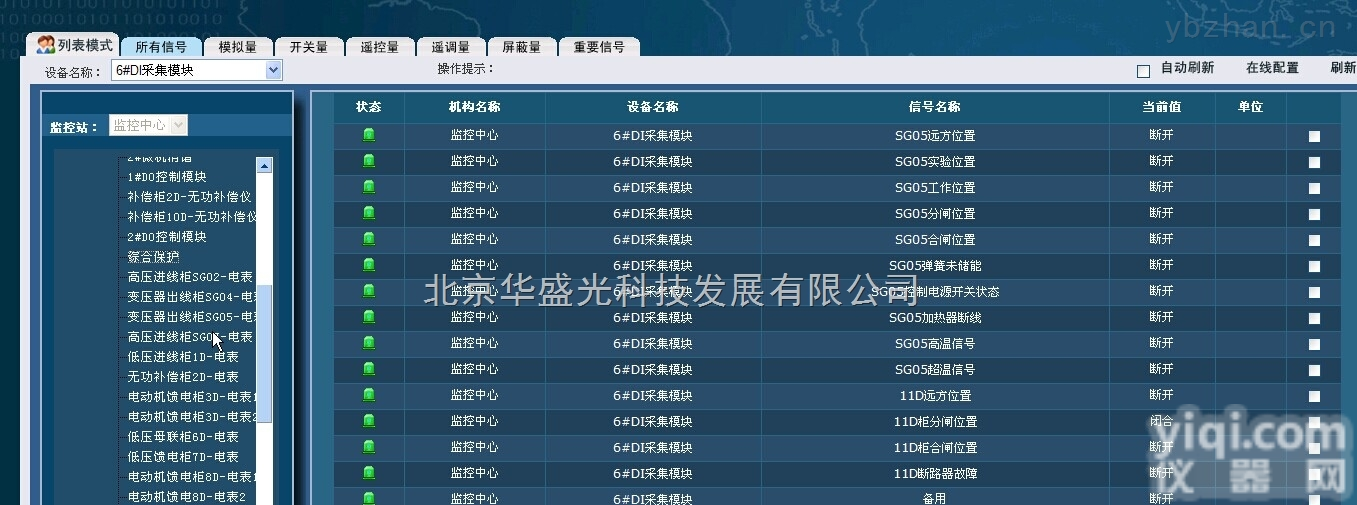This screenshot has height=505, width=1357.
Task: Select 补偿柜10D-无功补偿仪 in the device tree
Action: click(x=192, y=217)
